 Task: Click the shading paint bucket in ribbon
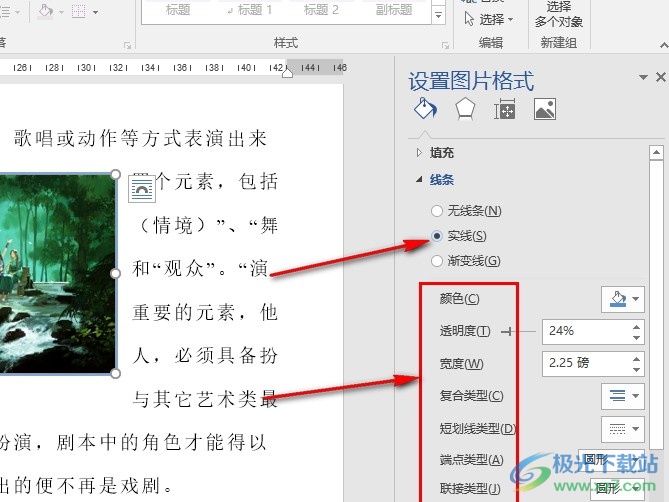46,11
